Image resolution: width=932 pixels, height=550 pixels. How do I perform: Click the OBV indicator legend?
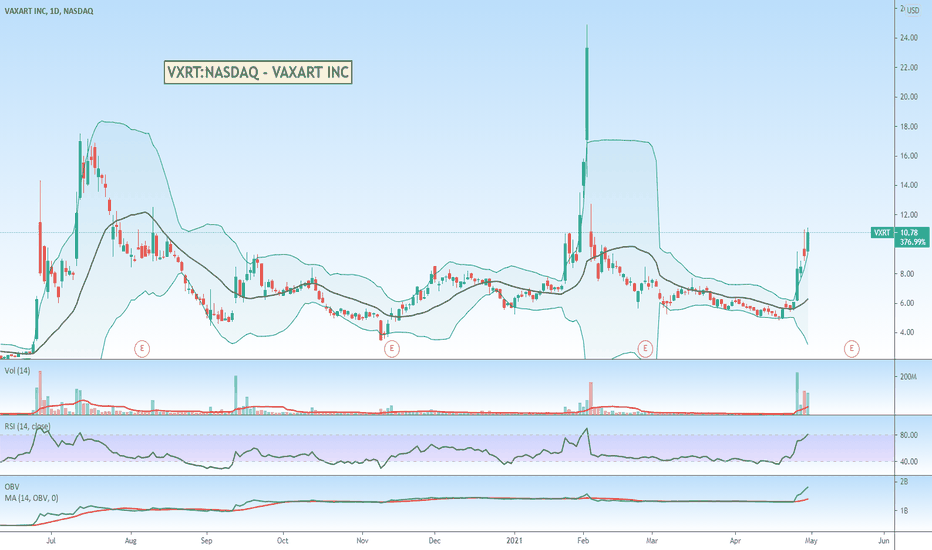(x=12, y=486)
